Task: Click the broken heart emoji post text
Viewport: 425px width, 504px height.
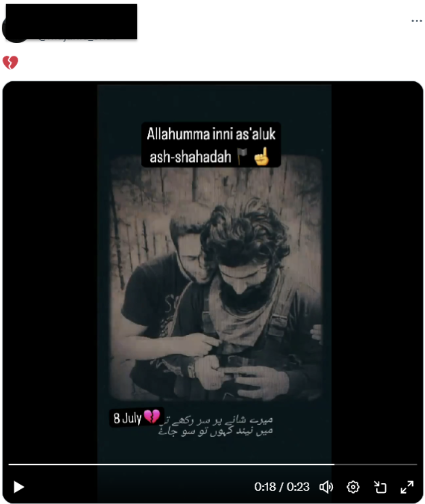Action: [10, 62]
